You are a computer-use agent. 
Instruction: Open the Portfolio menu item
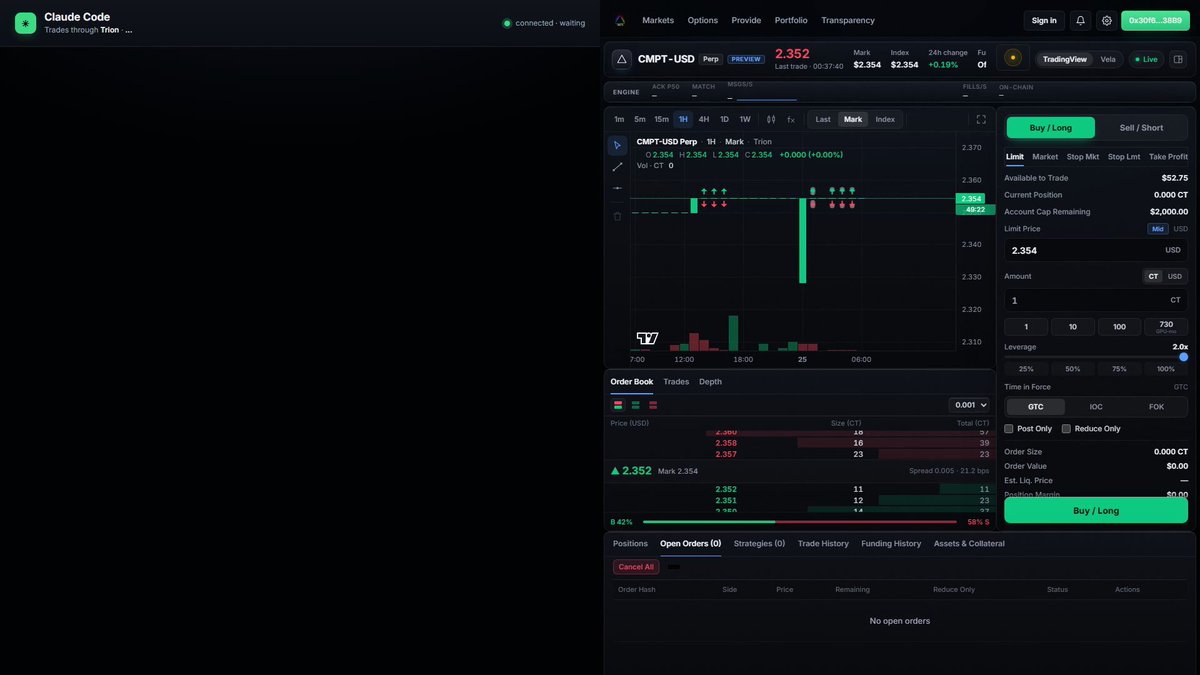791,20
